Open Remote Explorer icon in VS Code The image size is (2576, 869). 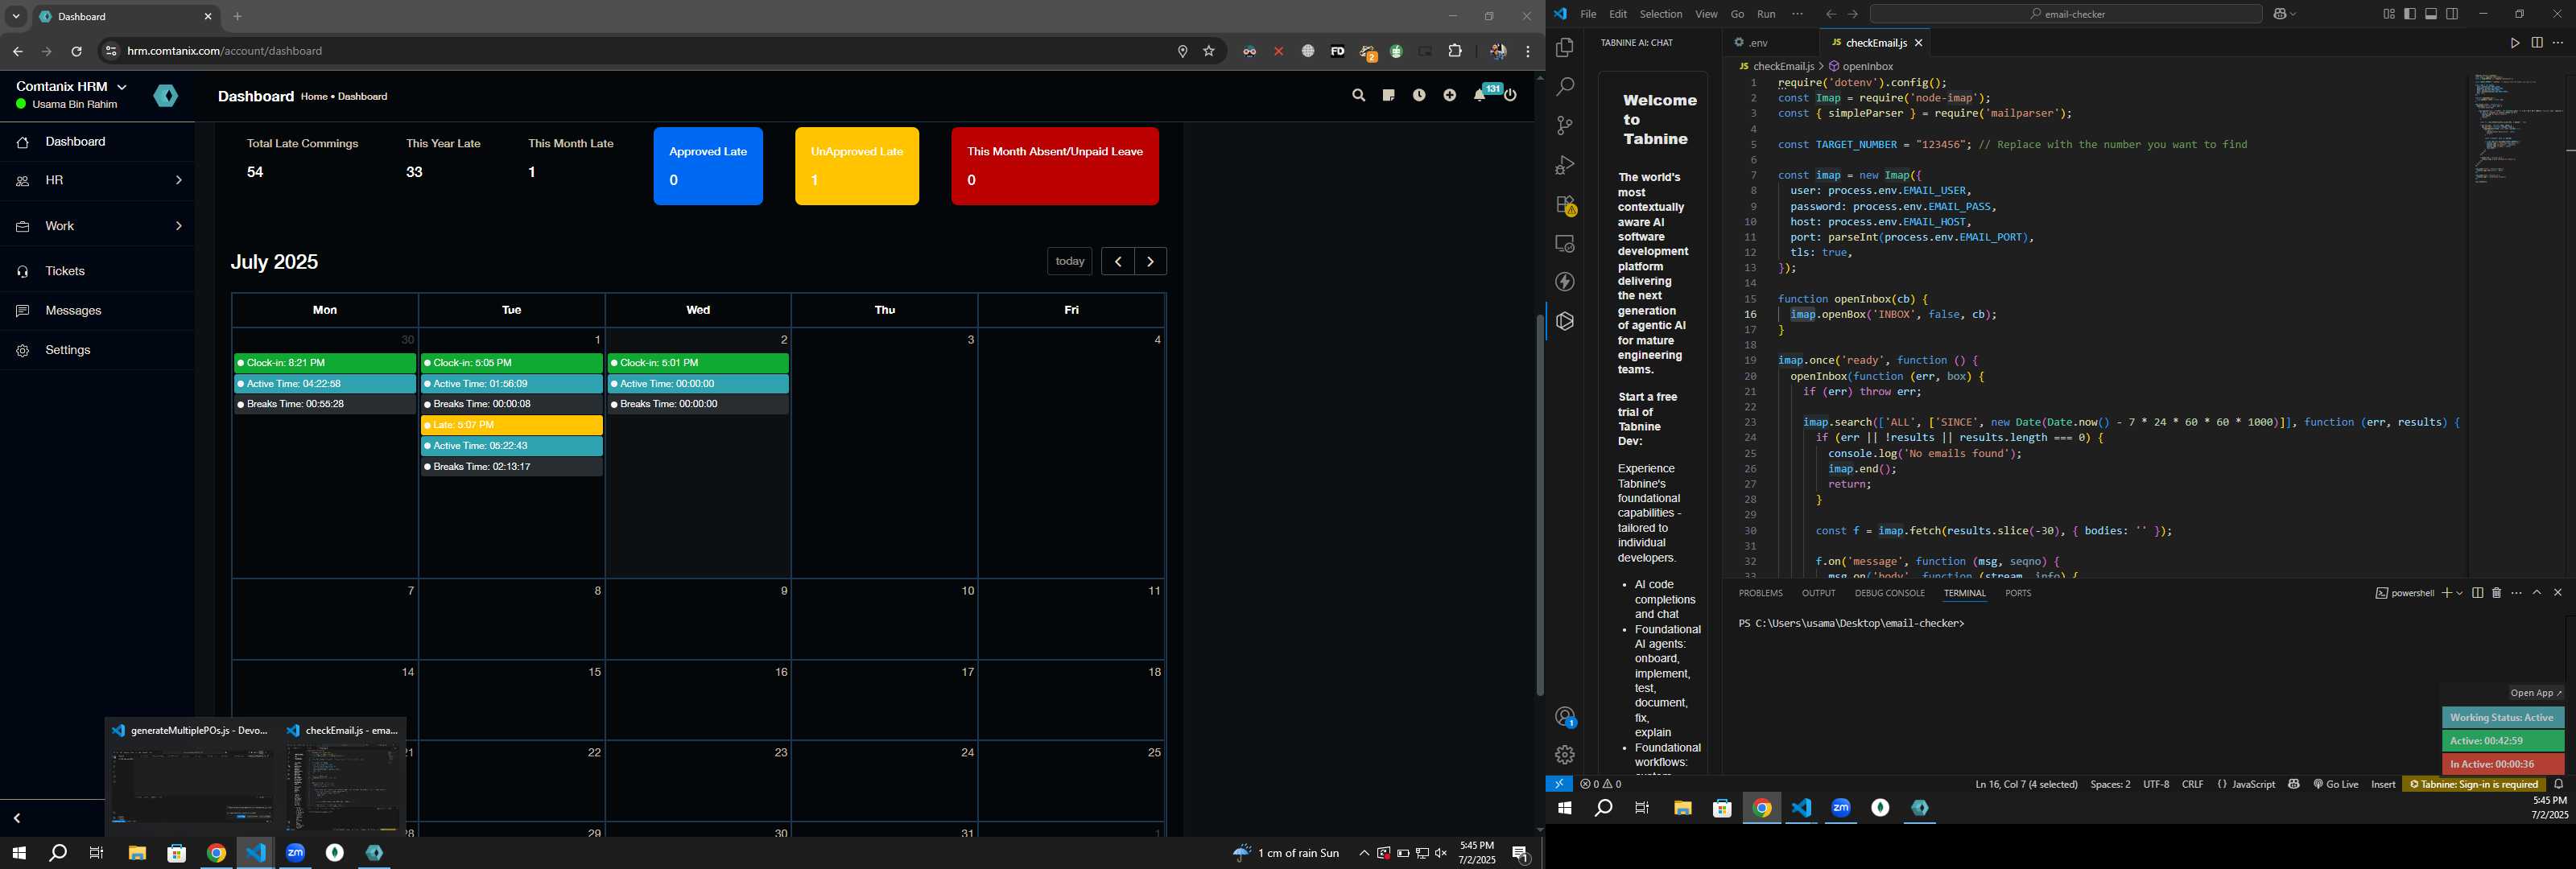pos(1564,244)
